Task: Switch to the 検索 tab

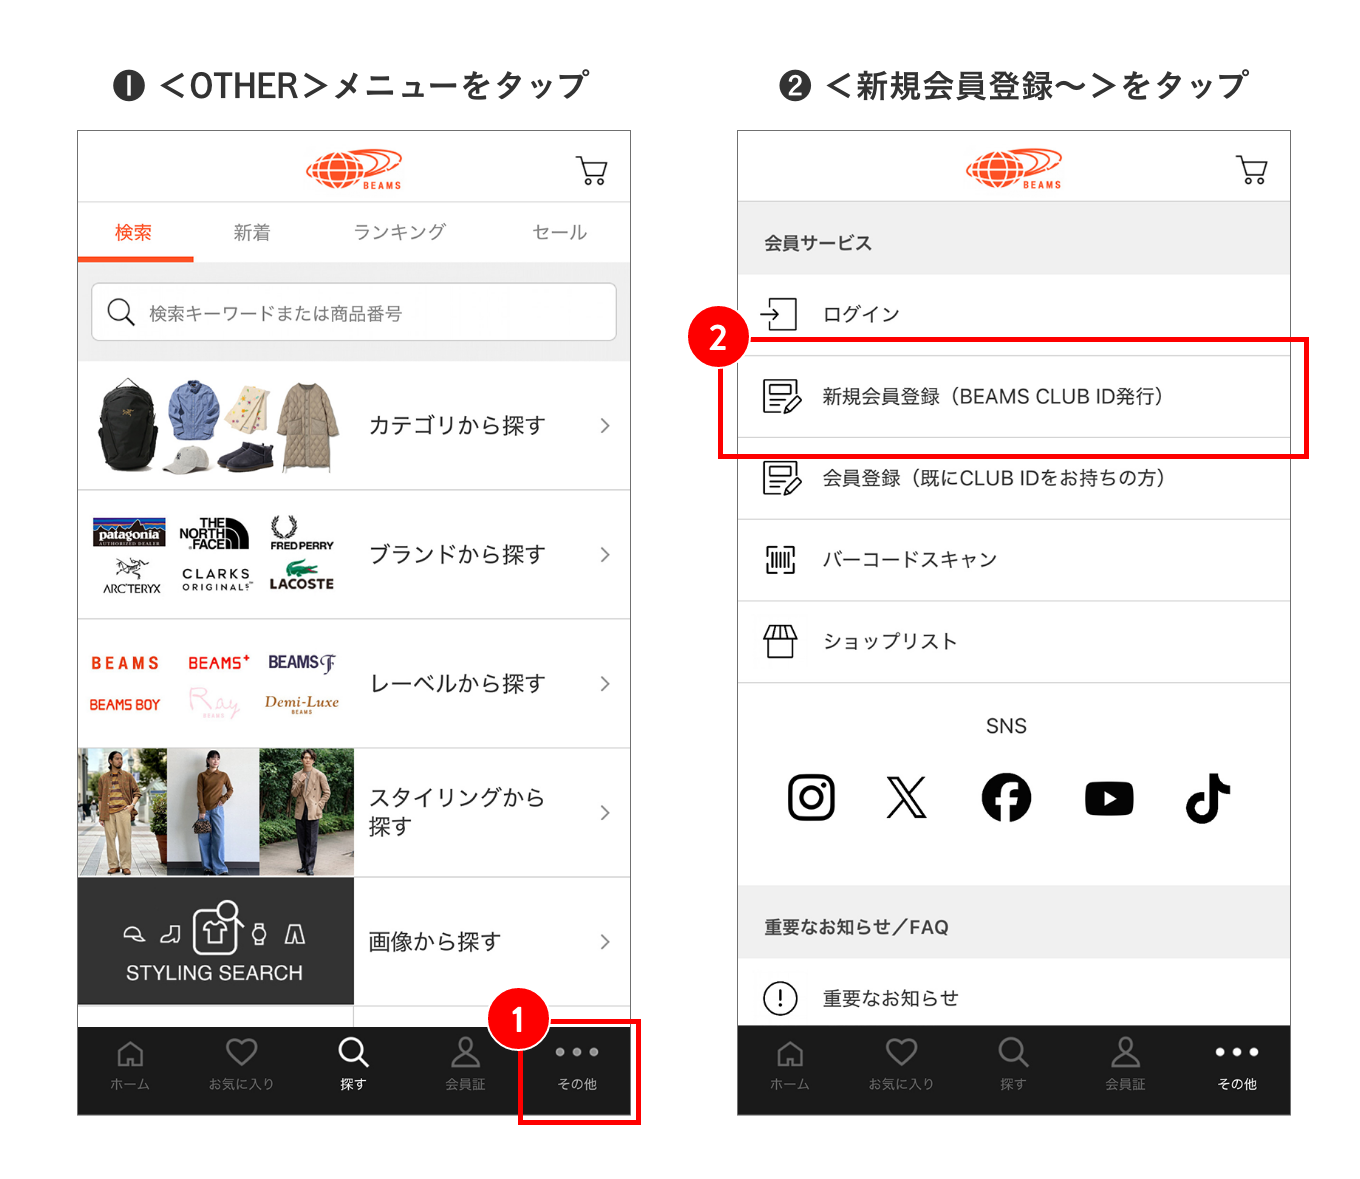Action: tap(134, 232)
